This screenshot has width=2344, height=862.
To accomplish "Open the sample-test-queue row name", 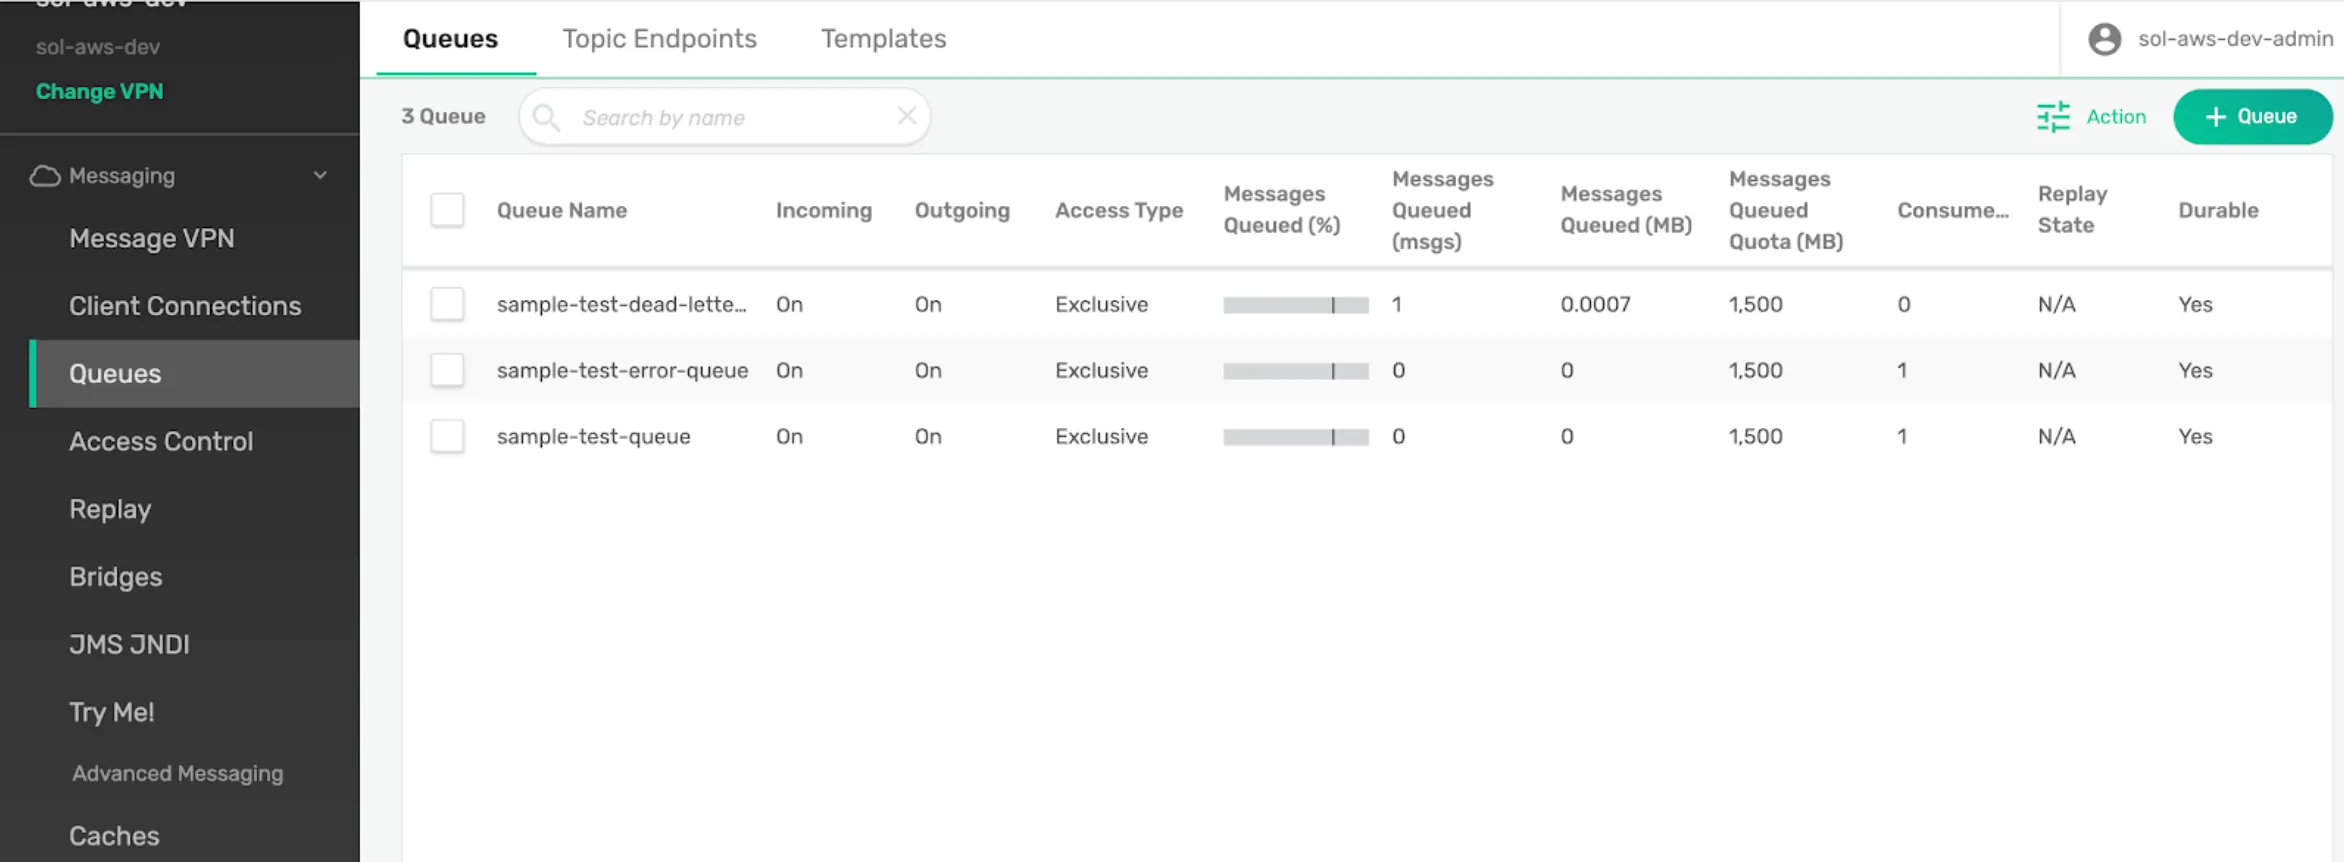I will 593,436.
